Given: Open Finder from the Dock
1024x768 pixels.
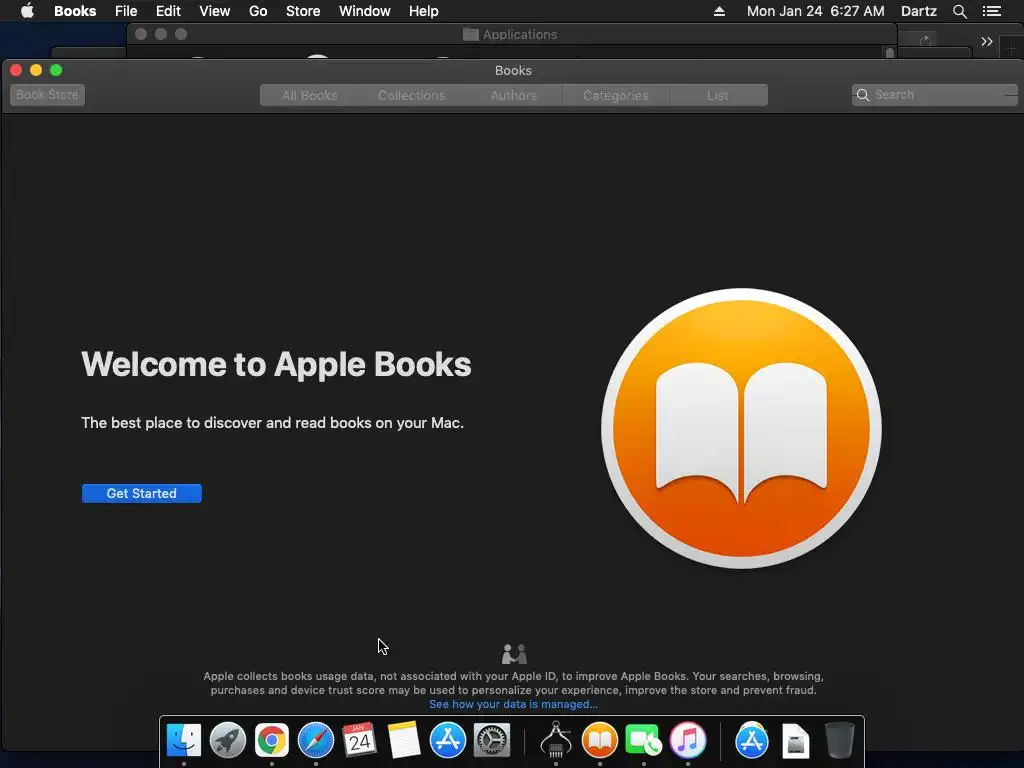Looking at the screenshot, I should [x=184, y=741].
